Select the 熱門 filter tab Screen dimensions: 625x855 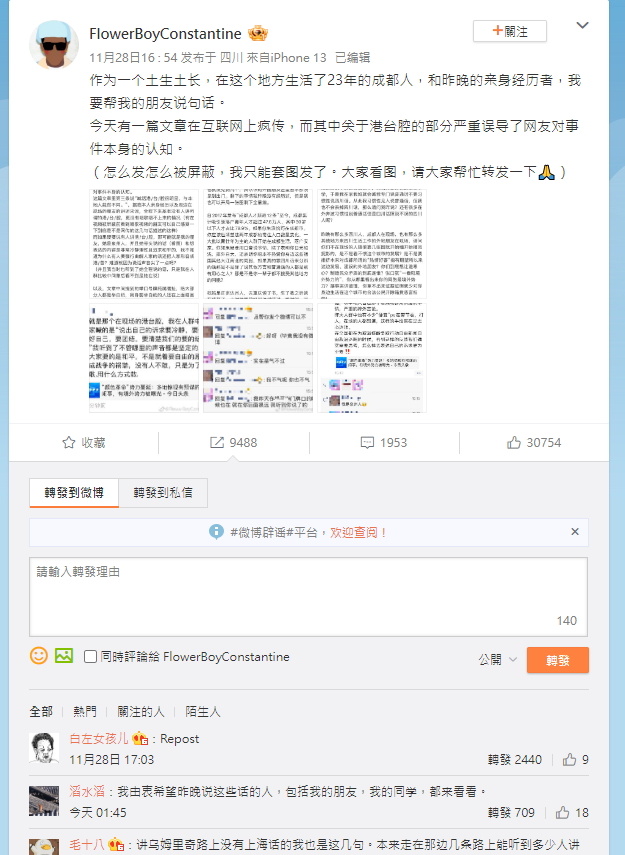pos(85,711)
